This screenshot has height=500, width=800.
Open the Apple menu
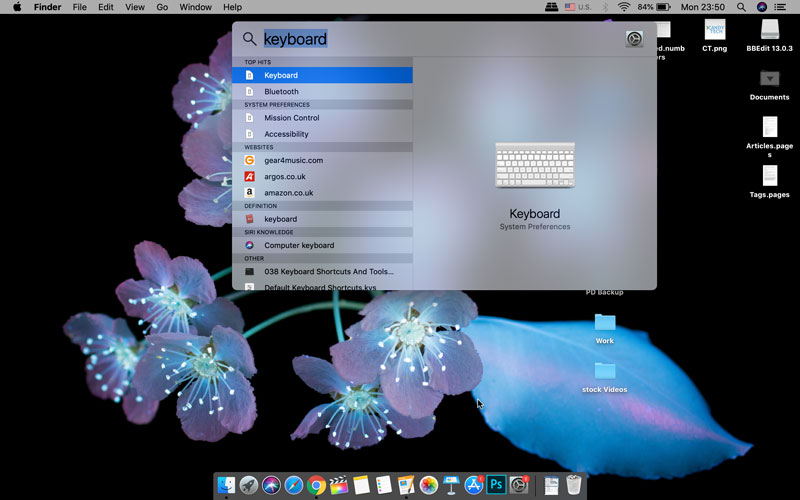[x=17, y=7]
